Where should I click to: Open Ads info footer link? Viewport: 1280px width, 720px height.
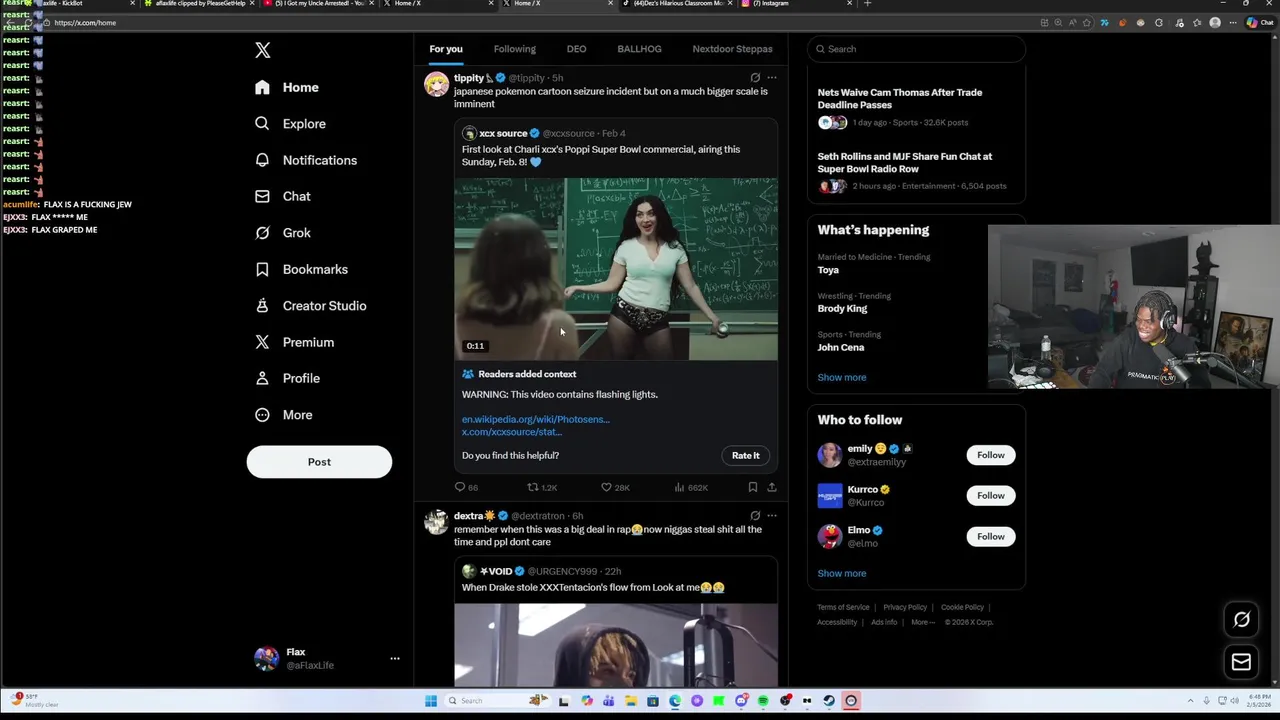click(x=884, y=622)
